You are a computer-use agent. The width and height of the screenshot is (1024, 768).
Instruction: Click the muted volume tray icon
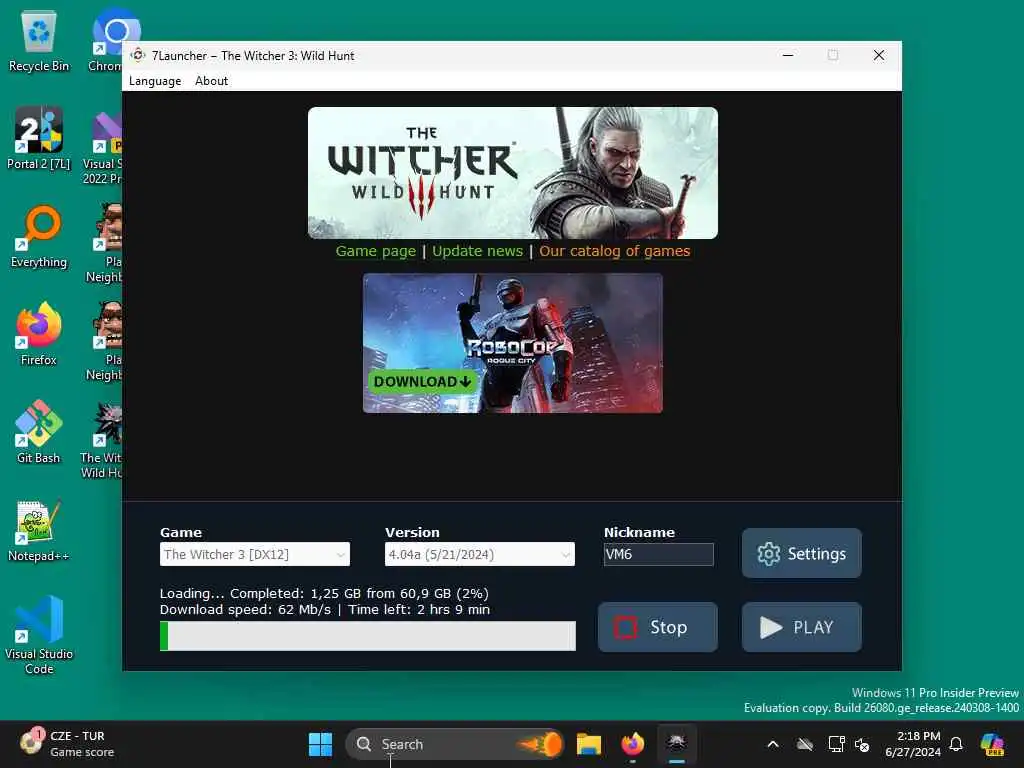tap(862, 744)
